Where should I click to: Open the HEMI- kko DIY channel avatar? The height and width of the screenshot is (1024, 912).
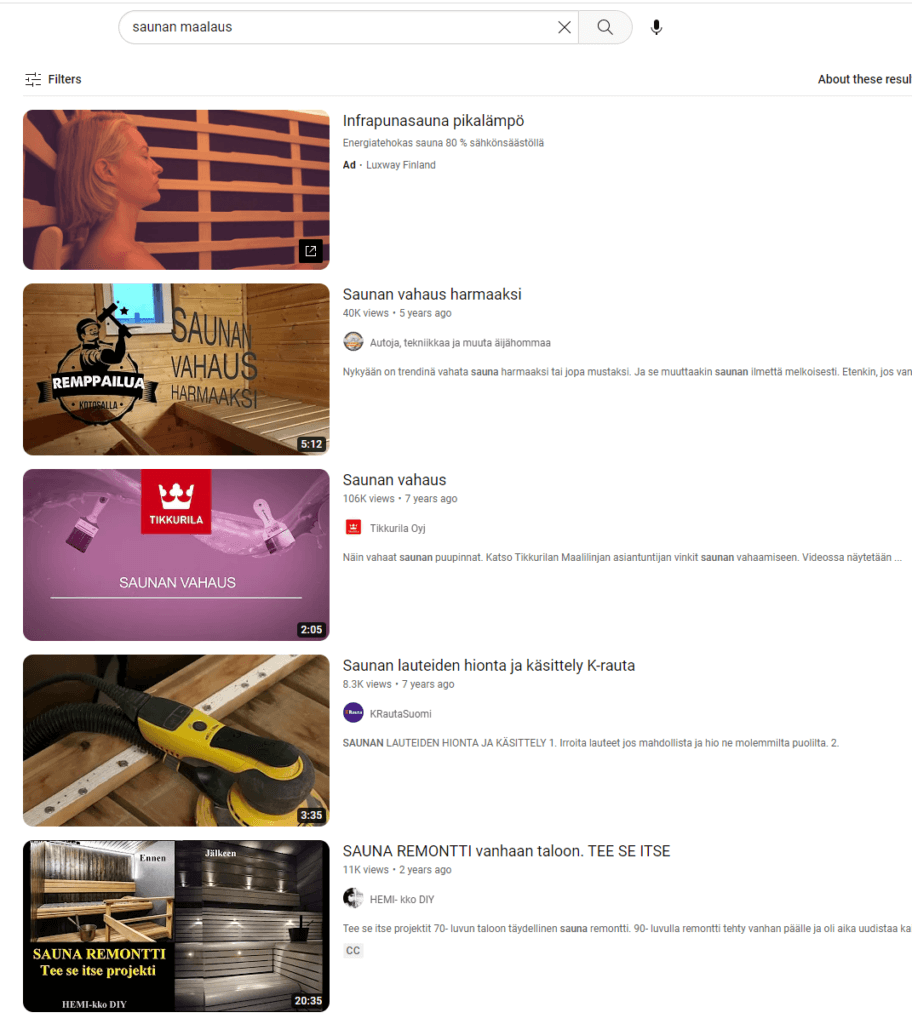point(353,899)
